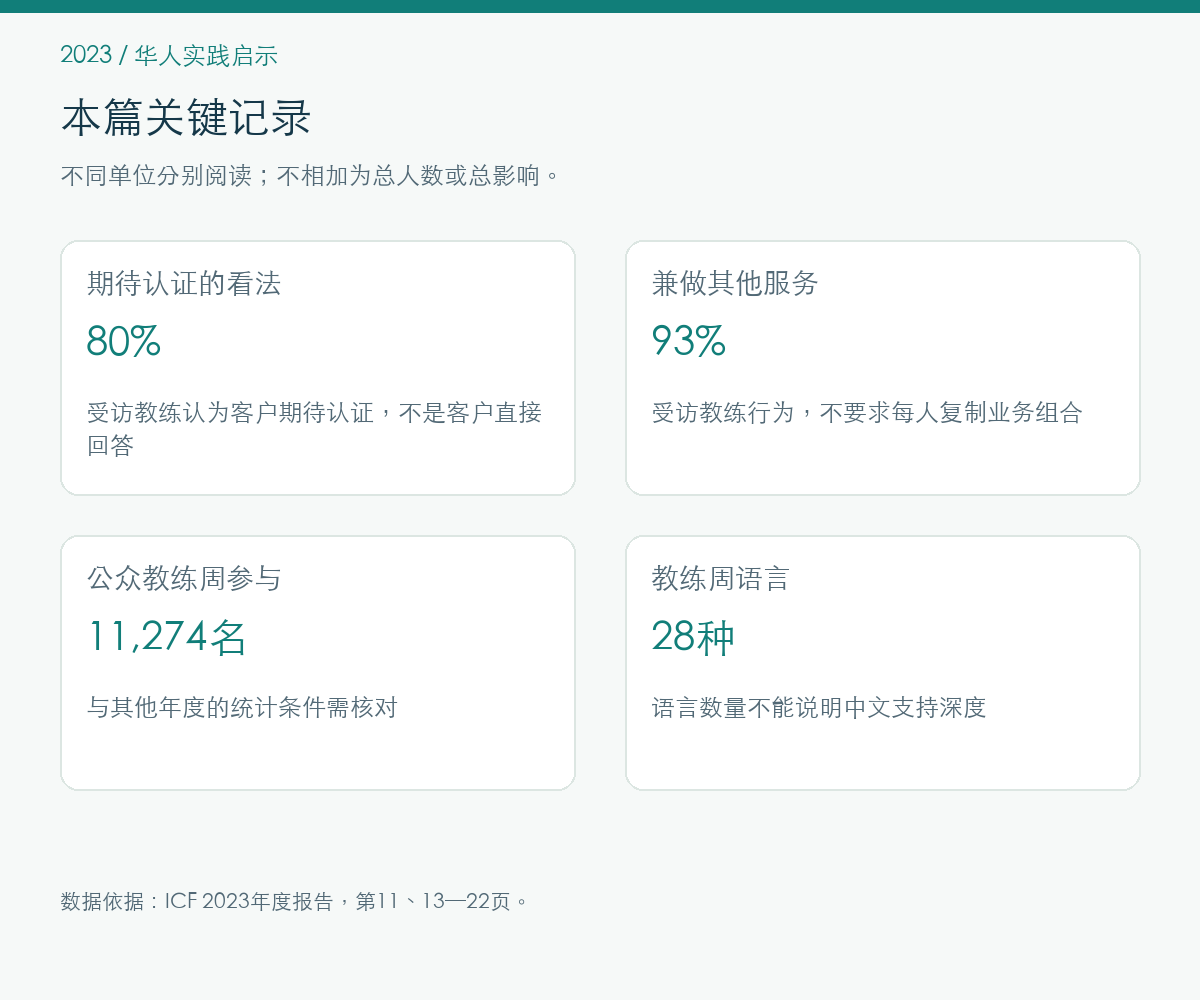Click the subtitle beginning "不同单位分别阅读"
Screen dimensions: 1200x1000
pyautogui.click(x=311, y=176)
